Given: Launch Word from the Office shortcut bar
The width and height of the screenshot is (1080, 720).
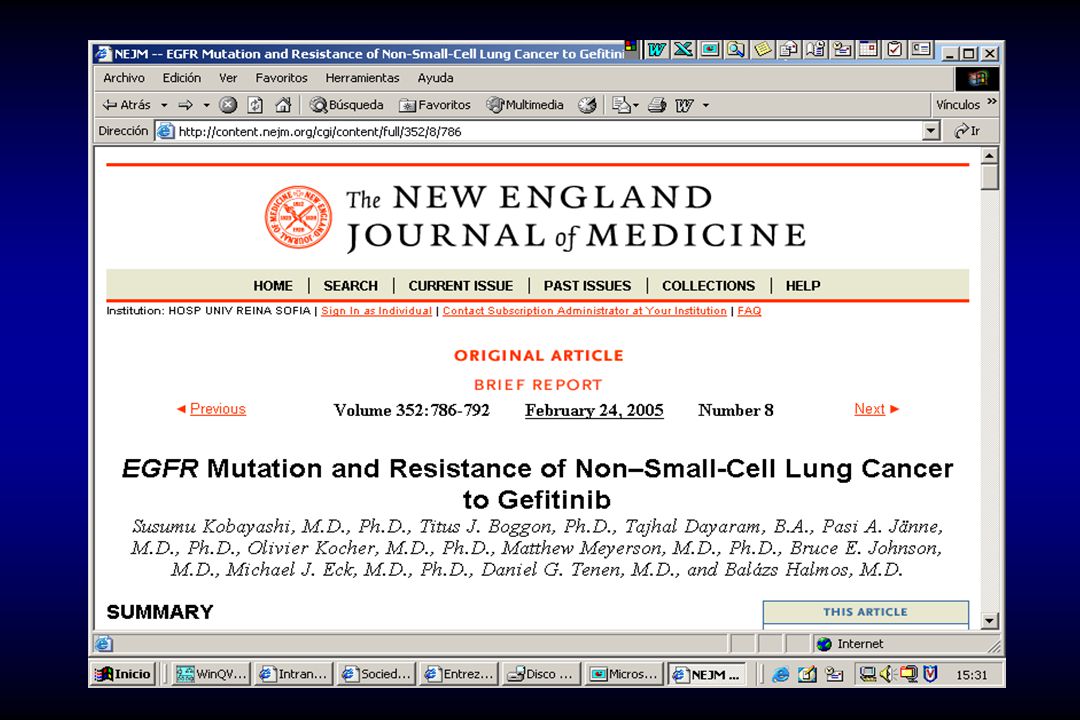Looking at the screenshot, I should (656, 50).
